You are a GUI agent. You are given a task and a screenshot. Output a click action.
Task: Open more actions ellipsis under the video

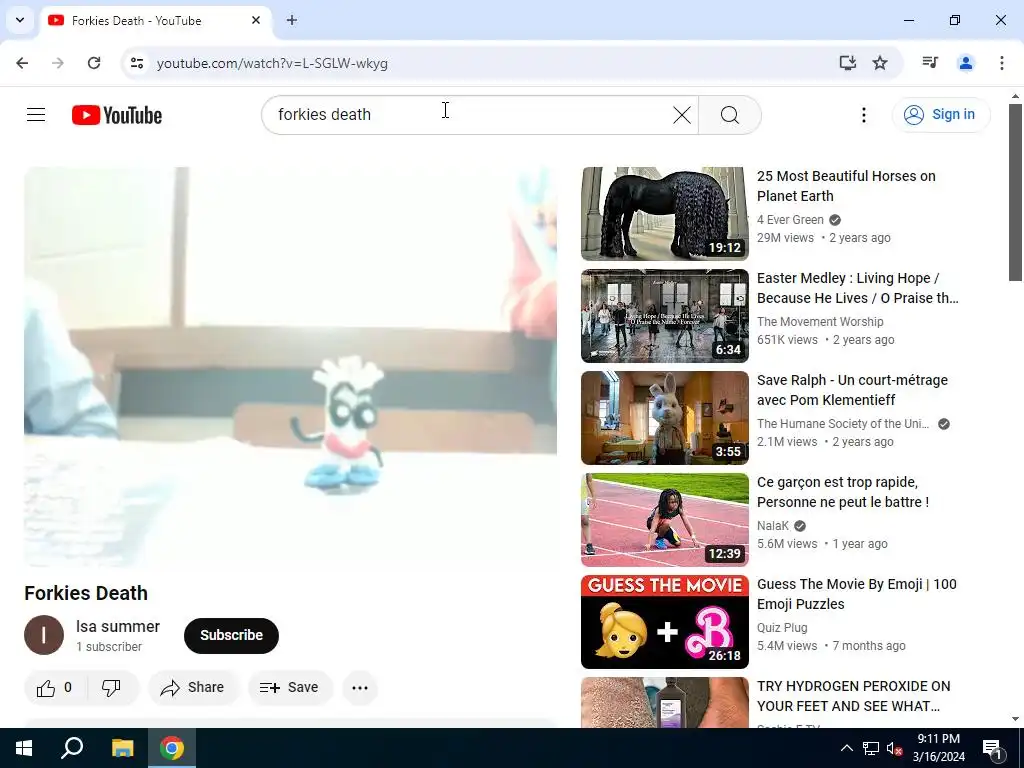[360, 688]
